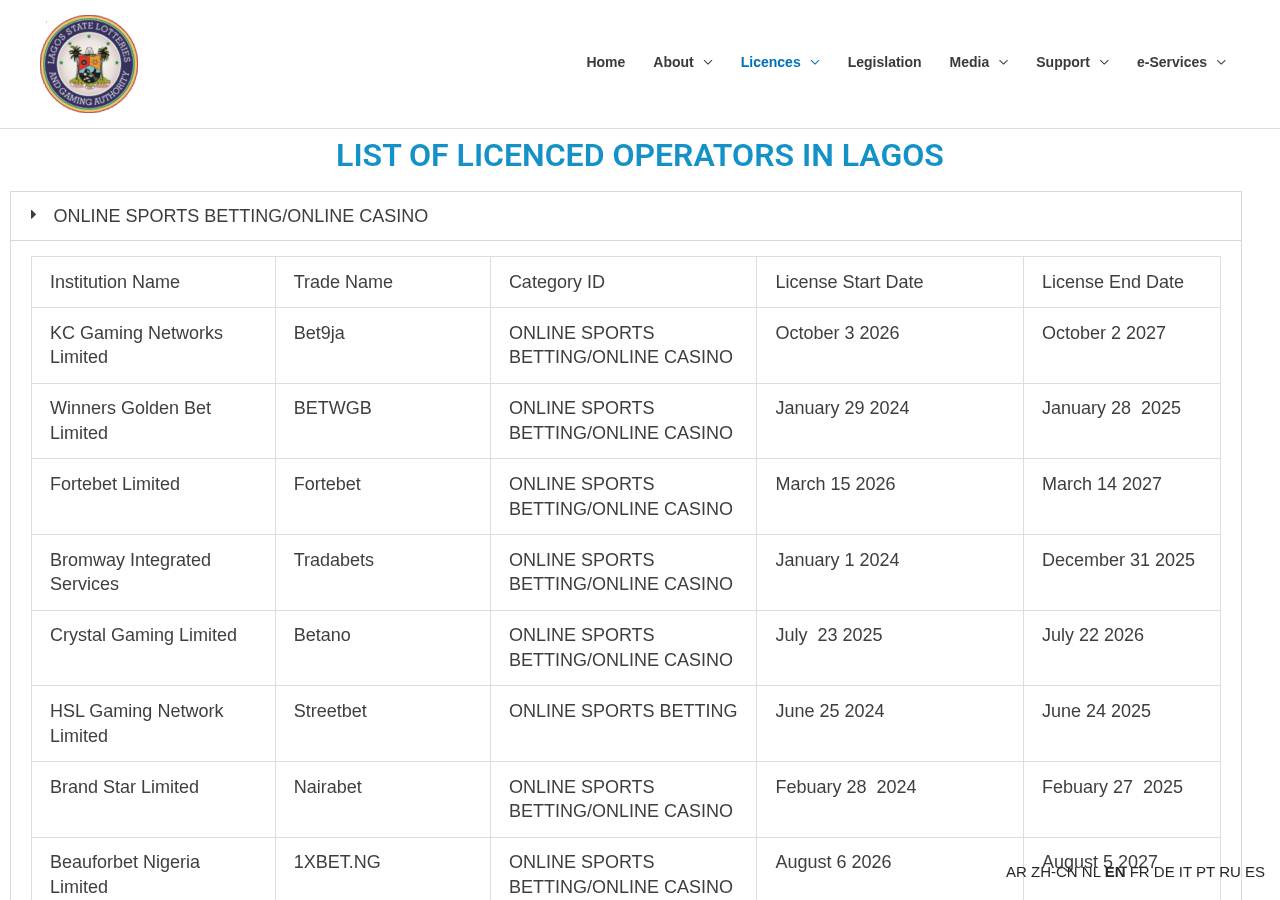This screenshot has width=1280, height=900.
Task: Click the Febuary 27 2025 end date
Action: click(1122, 799)
